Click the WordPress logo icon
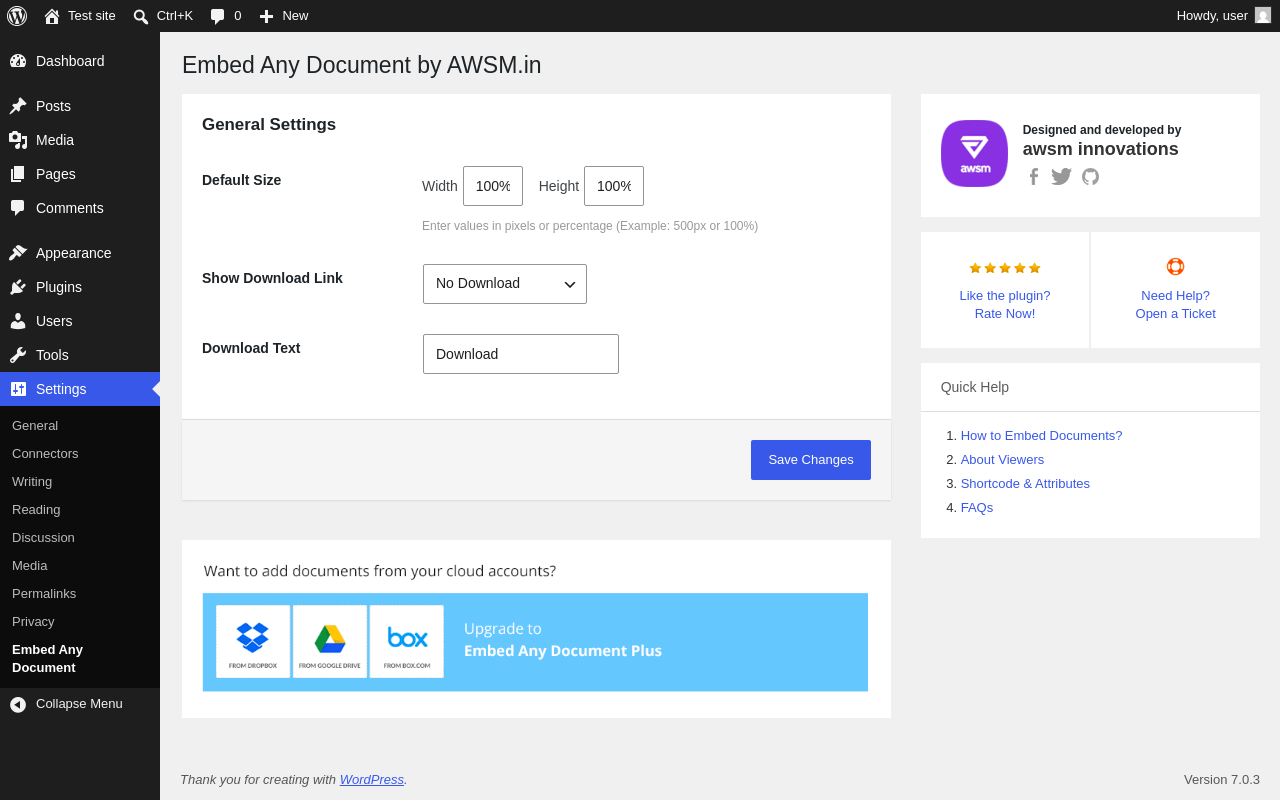Screen dimensions: 1280x800 17,16
